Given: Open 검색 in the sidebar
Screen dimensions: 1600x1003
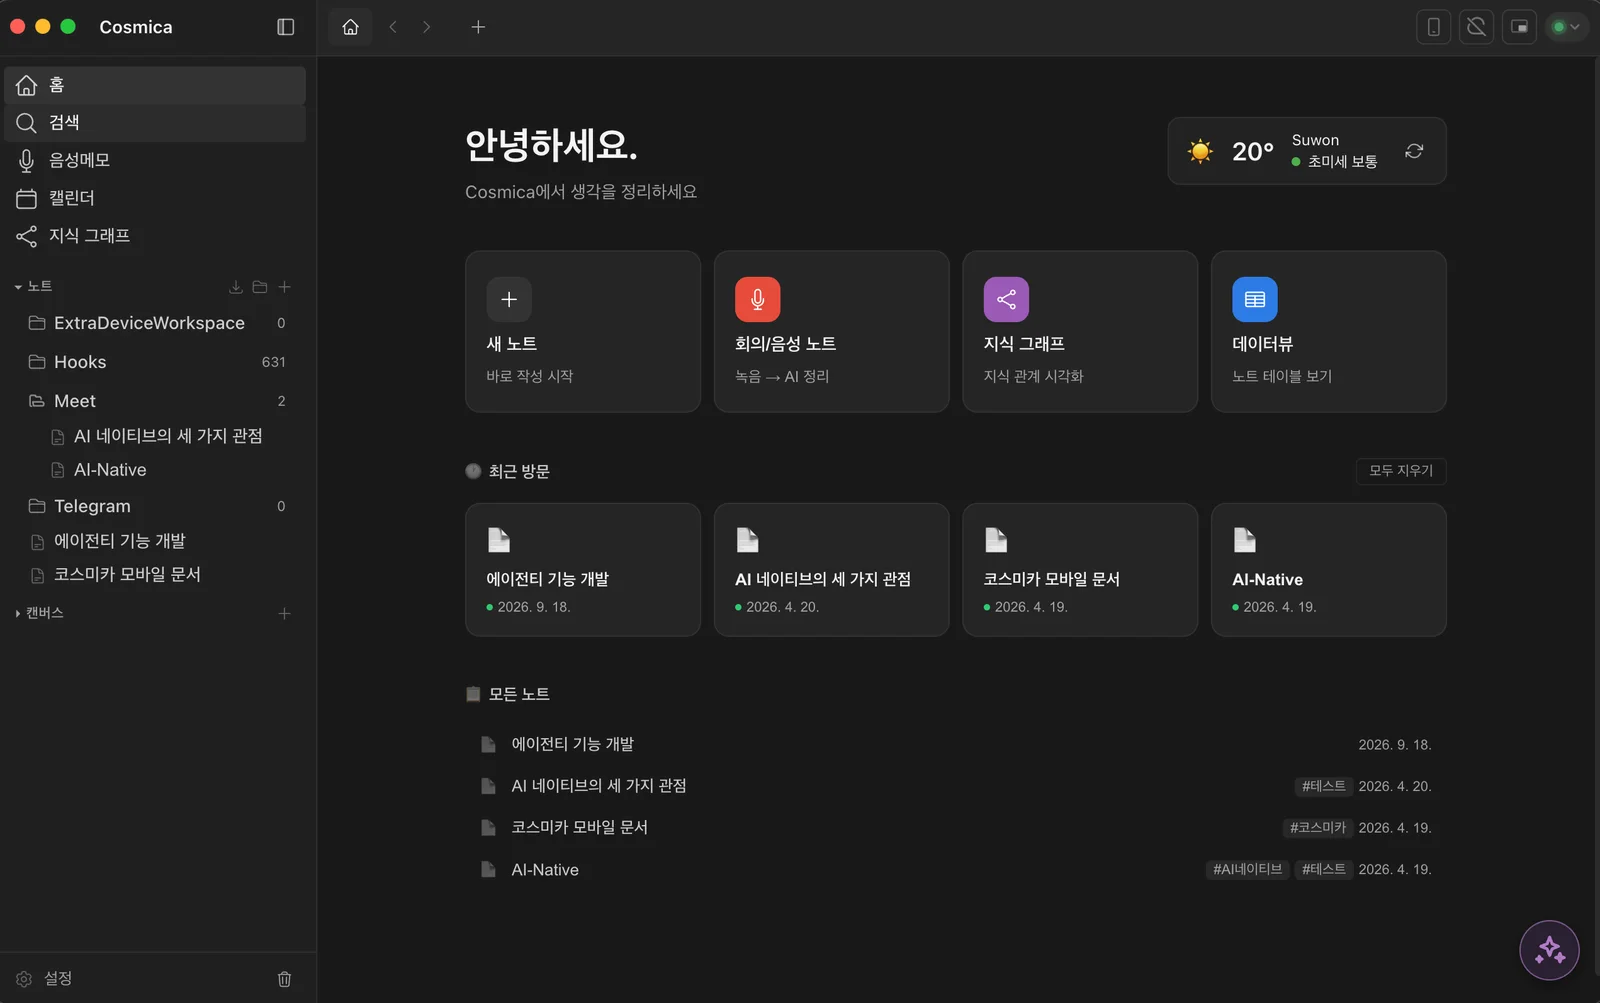Looking at the screenshot, I should coord(155,122).
